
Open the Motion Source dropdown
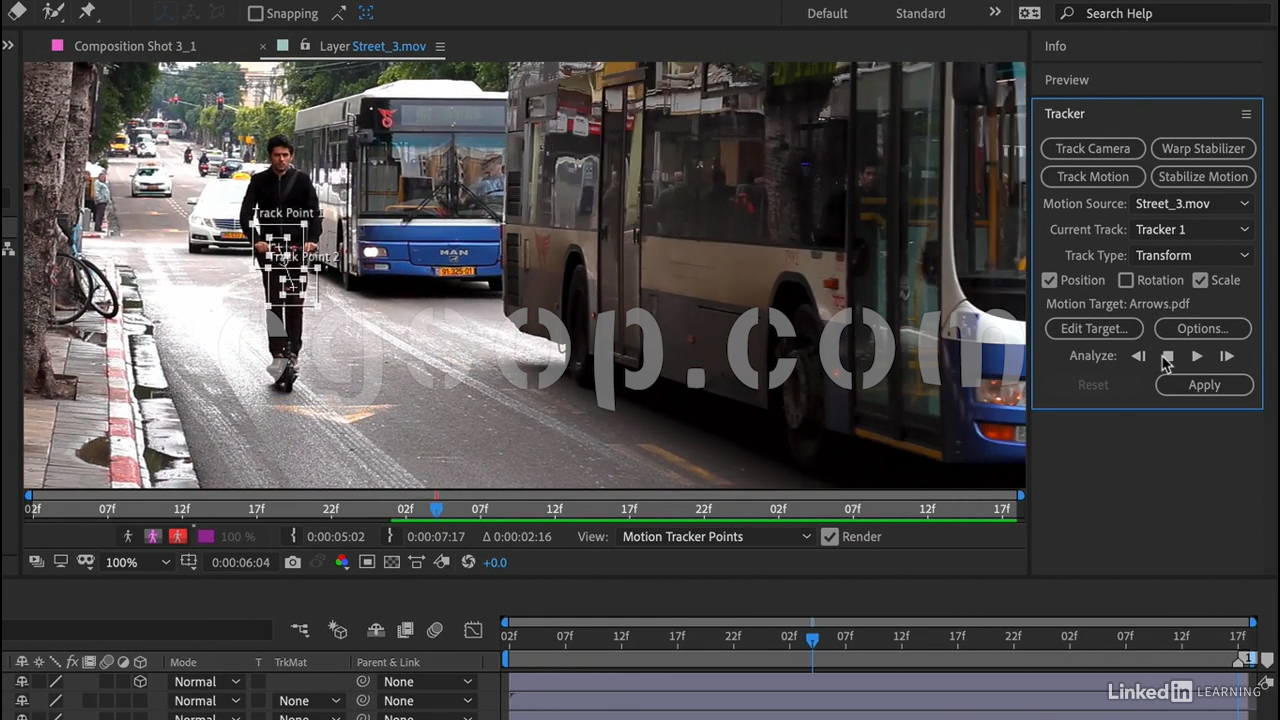pyautogui.click(x=1192, y=203)
